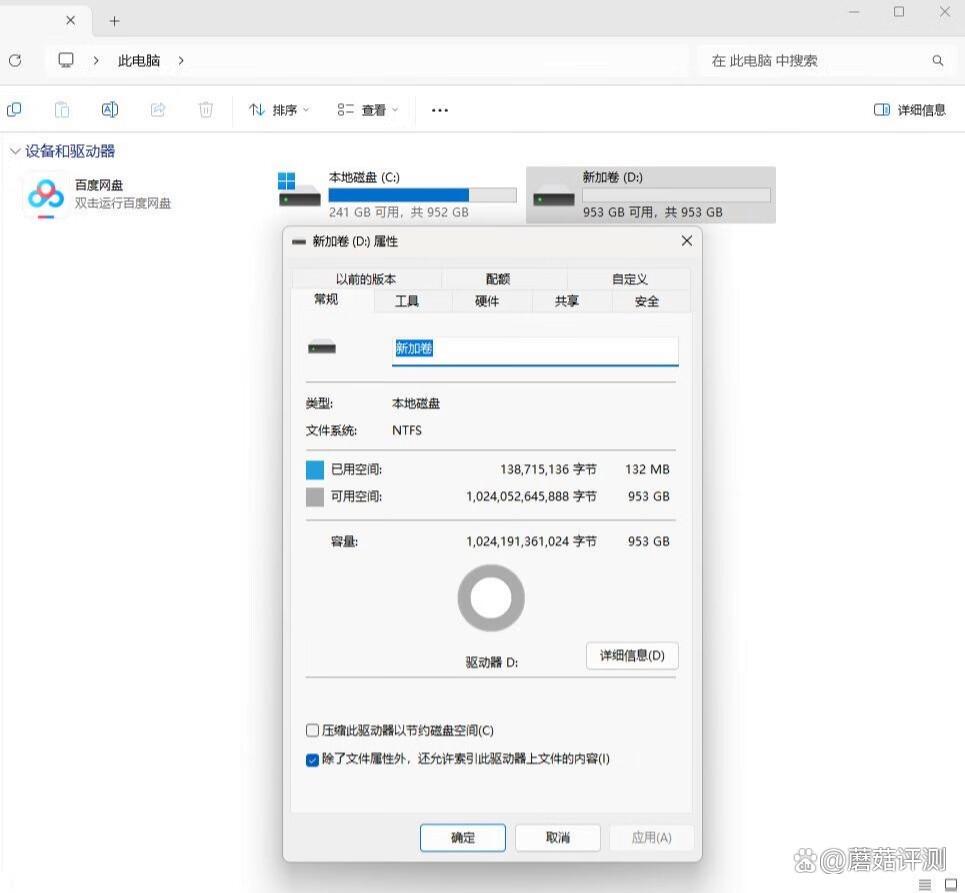Click the 详细信息(D) button
965x893 pixels.
point(632,656)
